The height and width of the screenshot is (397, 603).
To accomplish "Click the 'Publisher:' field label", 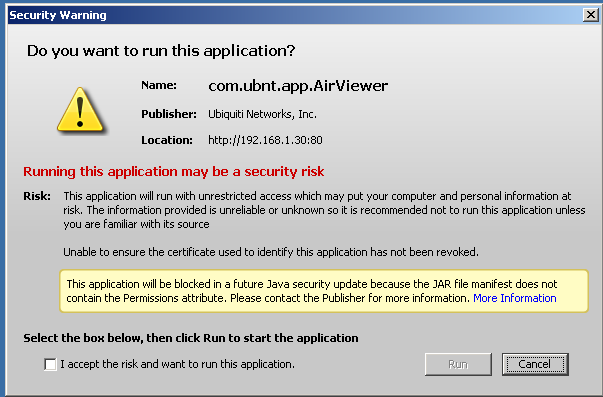I will 169,114.
